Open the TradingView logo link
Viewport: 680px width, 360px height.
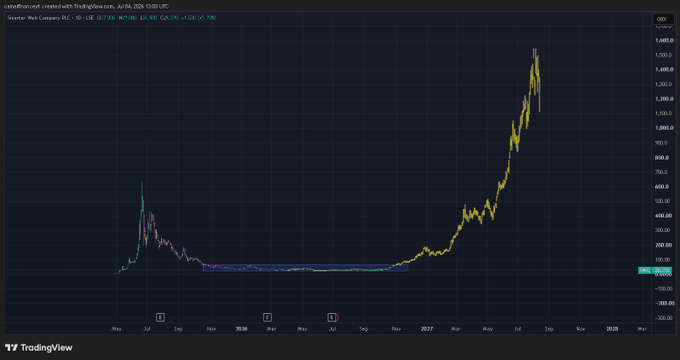39,347
